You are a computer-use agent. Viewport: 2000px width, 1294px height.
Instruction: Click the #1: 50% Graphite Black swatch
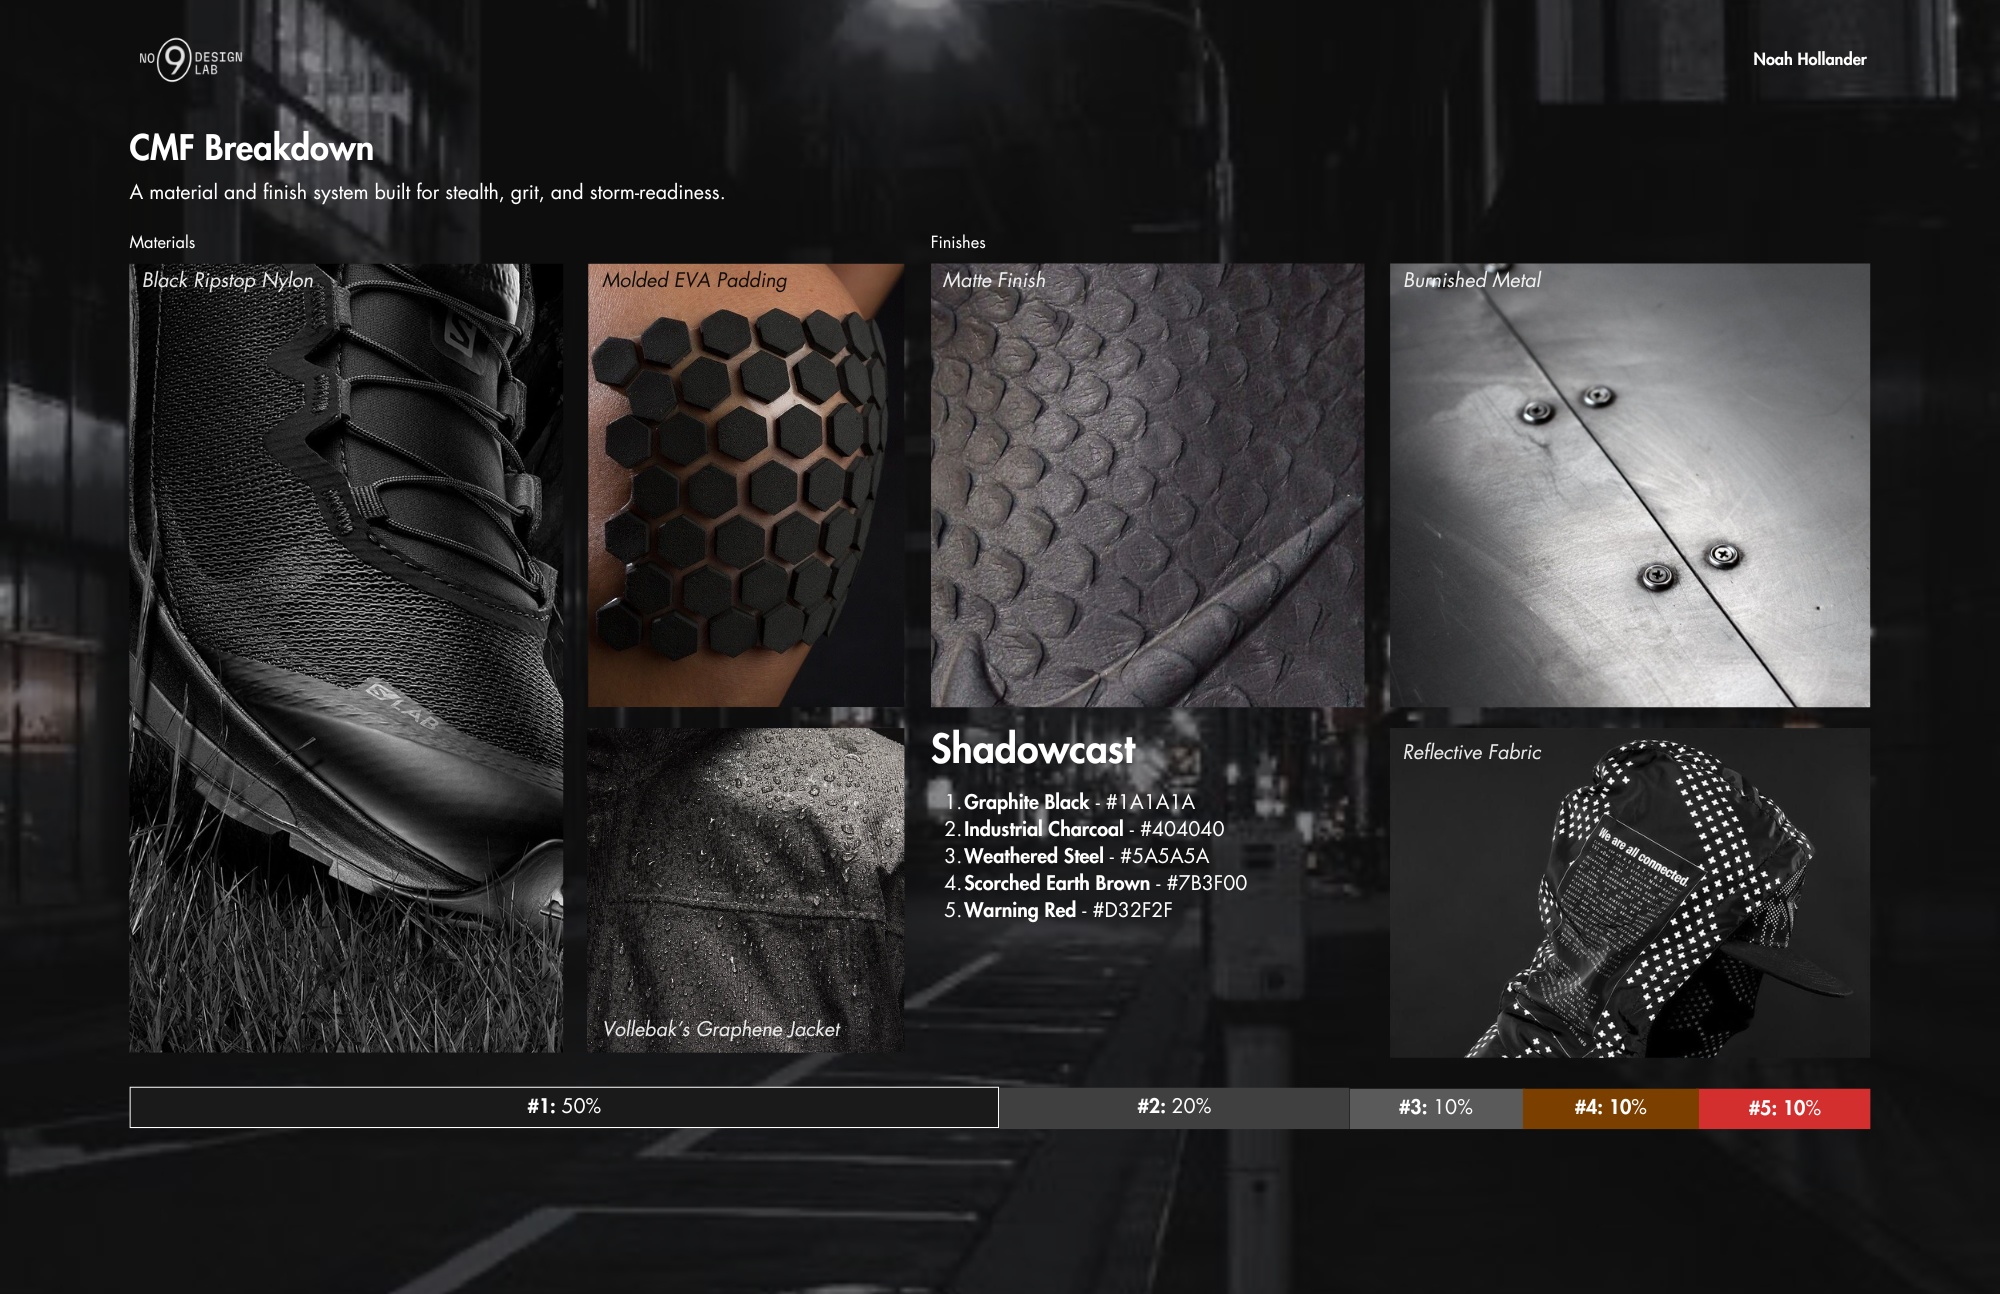(x=564, y=1107)
